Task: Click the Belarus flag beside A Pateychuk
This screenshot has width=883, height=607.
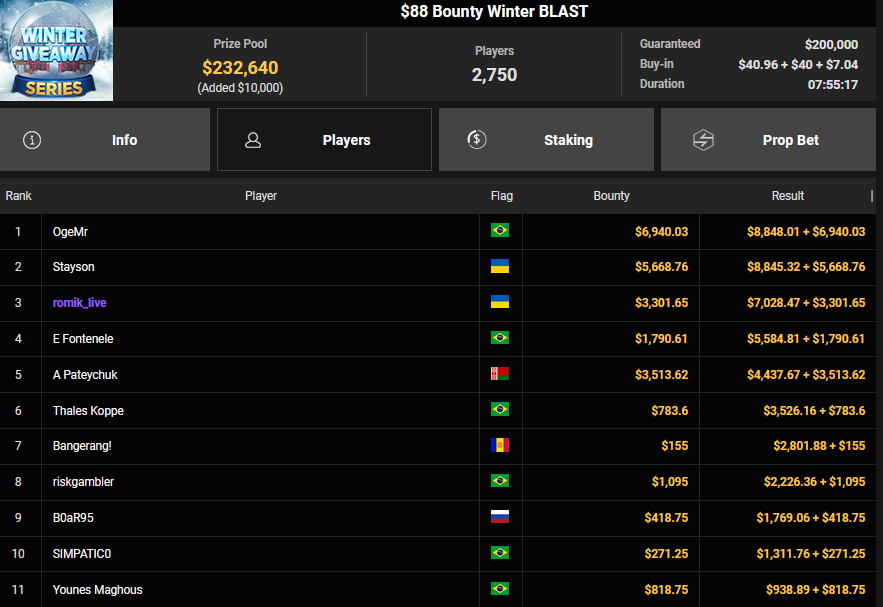Action: tap(500, 375)
